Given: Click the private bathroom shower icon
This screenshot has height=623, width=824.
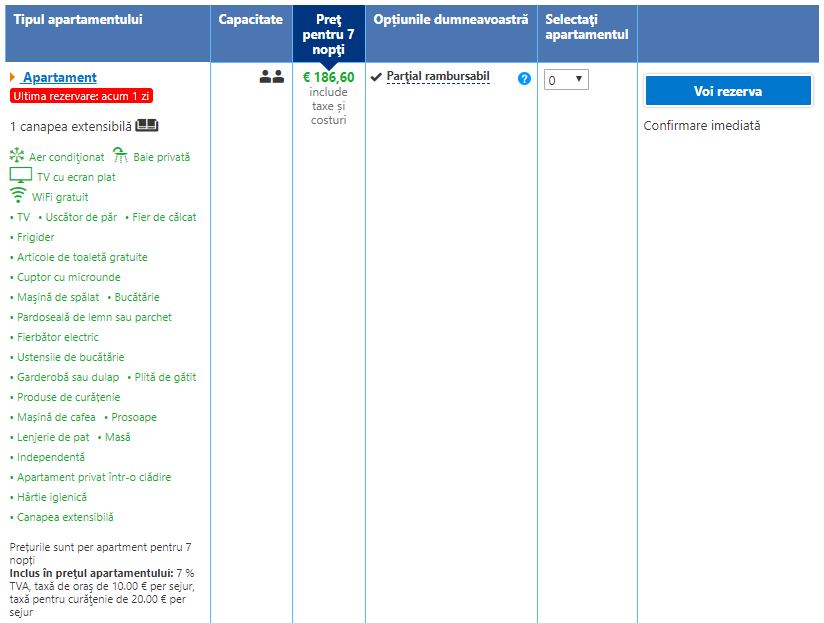Looking at the screenshot, I should (120, 155).
